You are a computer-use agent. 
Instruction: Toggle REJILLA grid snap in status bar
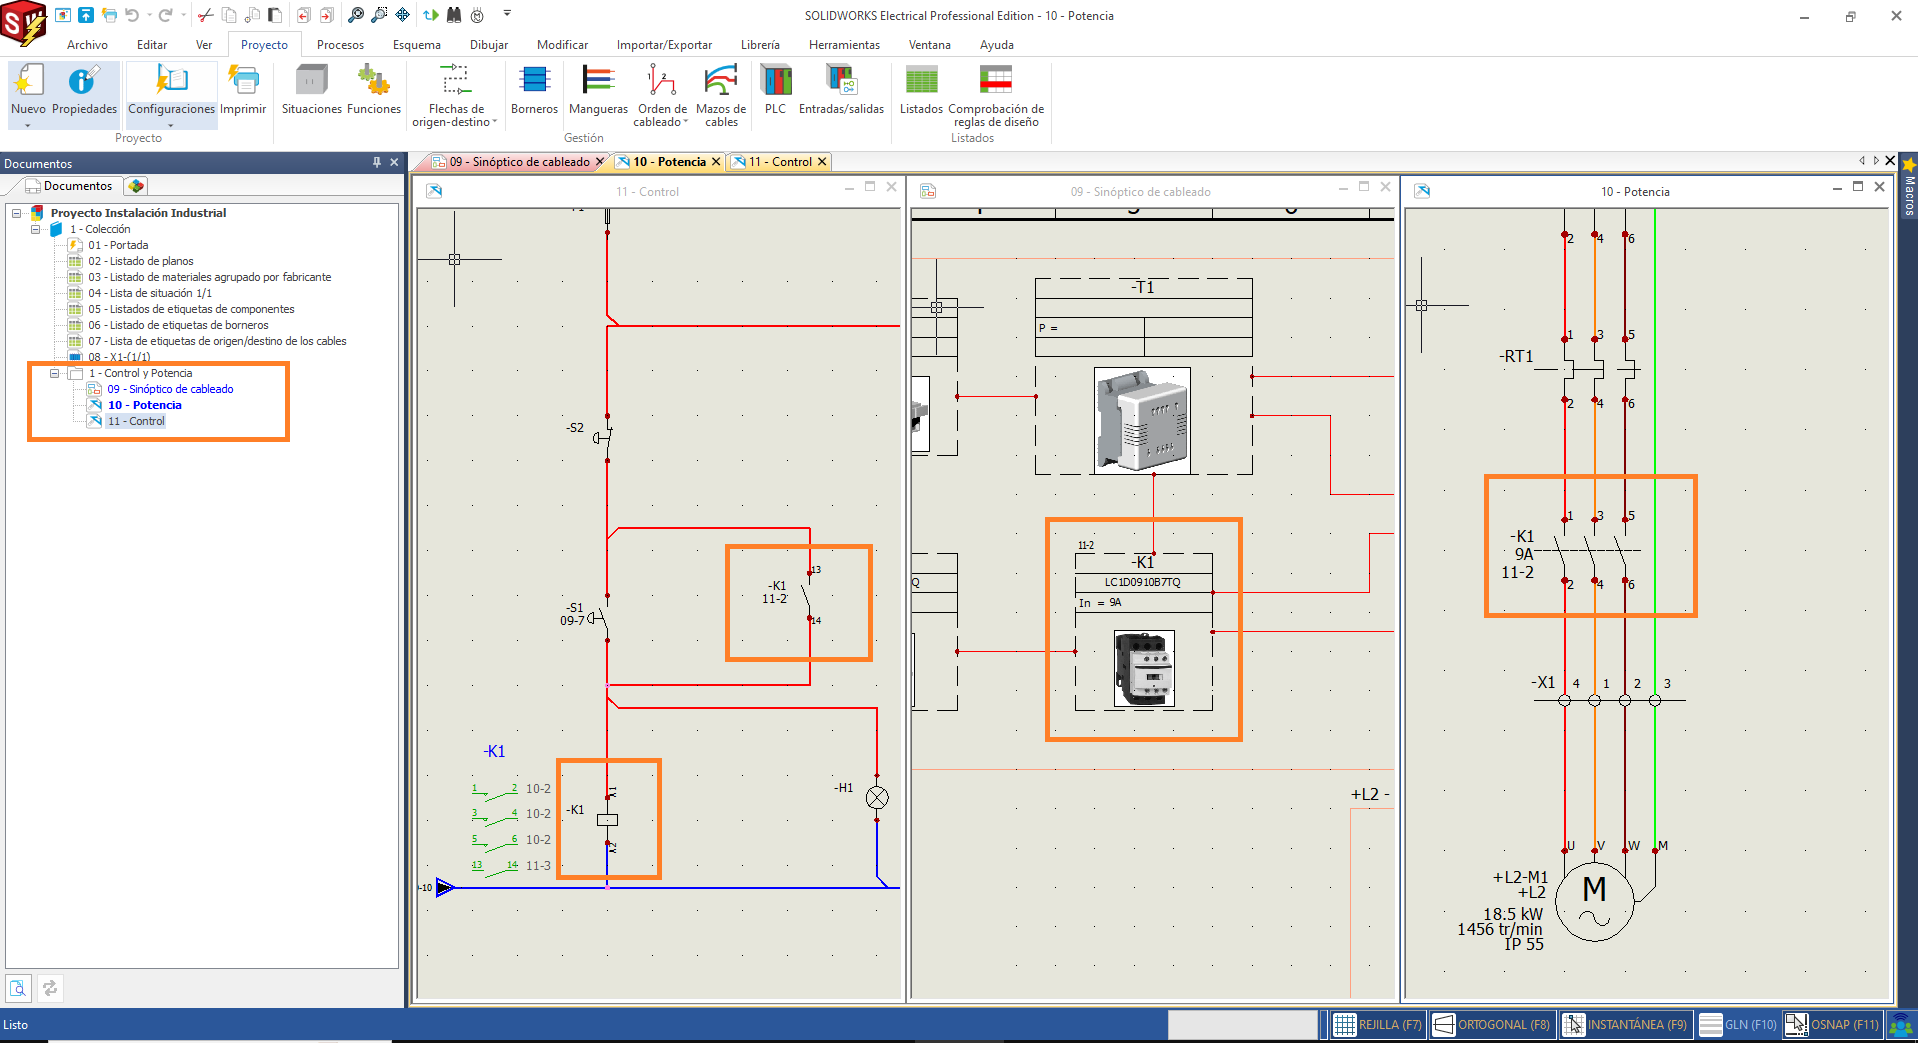(1376, 1024)
